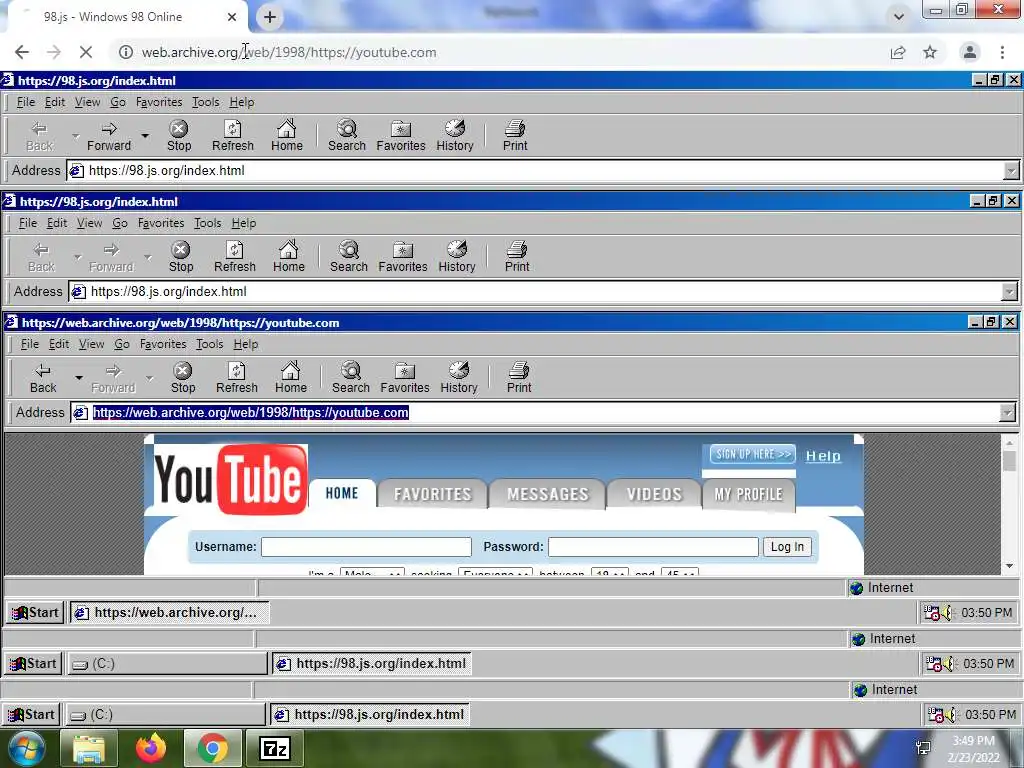This screenshot has width=1024, height=768.
Task: Open new Chrome tab with plus button
Action: click(x=270, y=17)
